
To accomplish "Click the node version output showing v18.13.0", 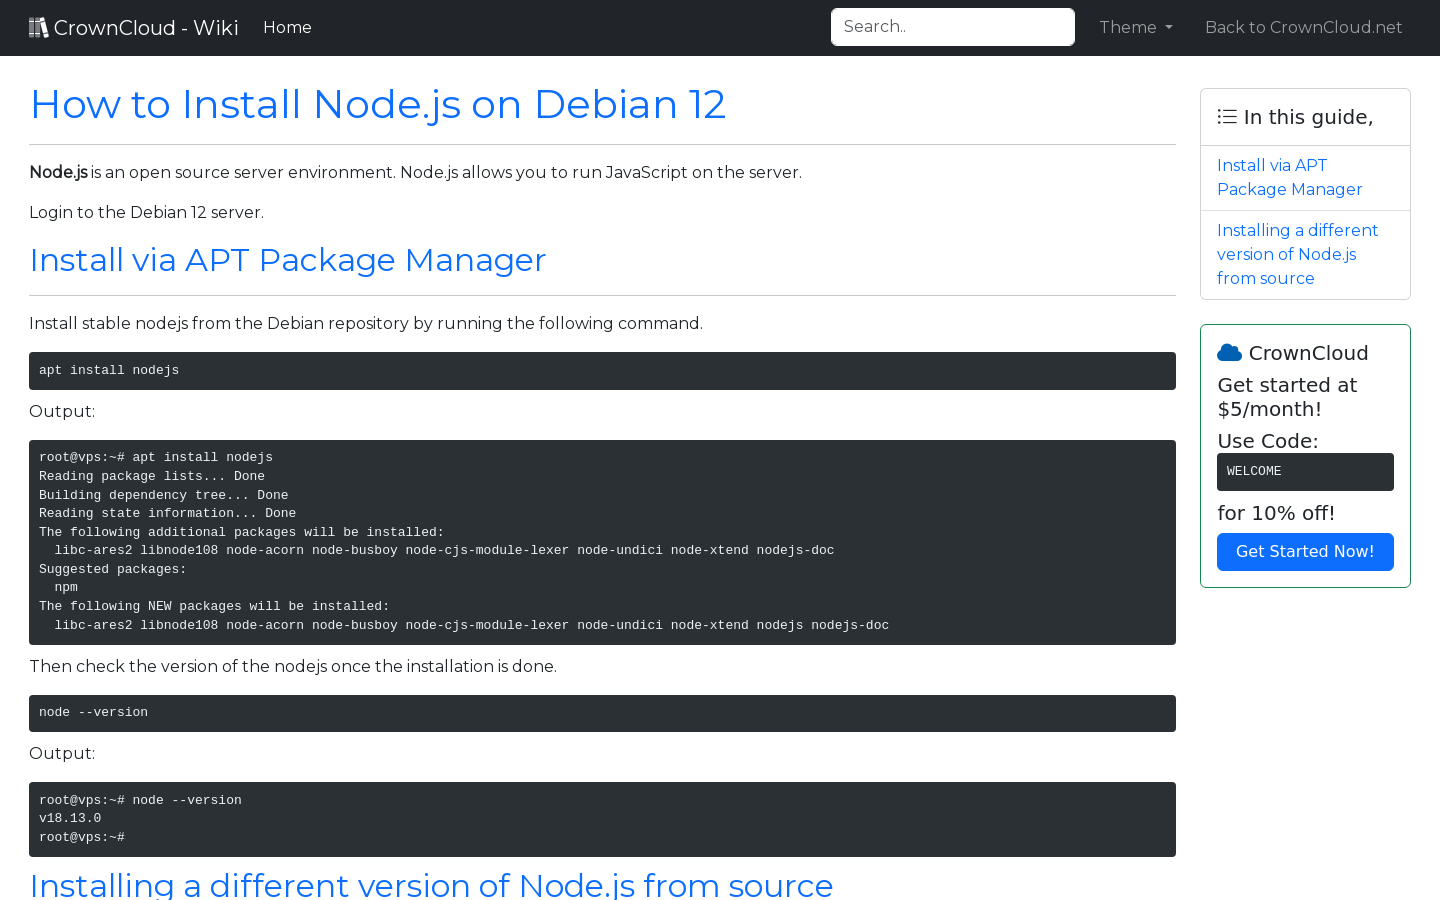I will (x=602, y=818).
